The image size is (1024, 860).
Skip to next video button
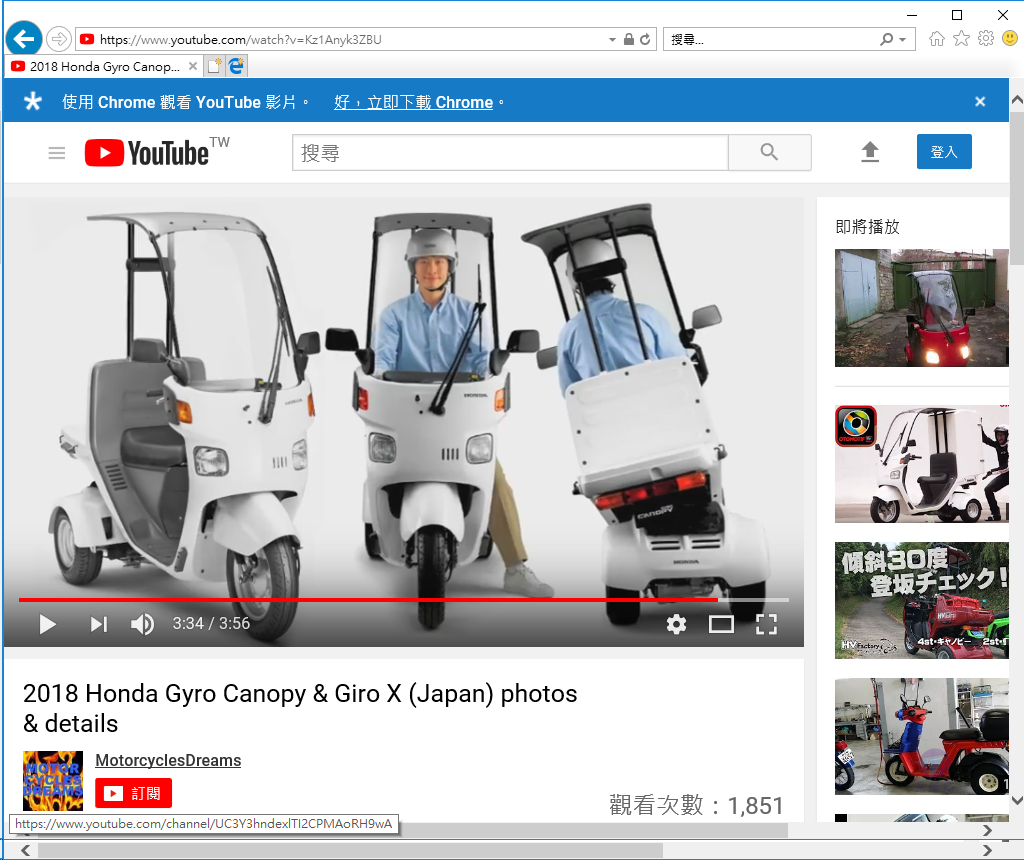point(99,624)
